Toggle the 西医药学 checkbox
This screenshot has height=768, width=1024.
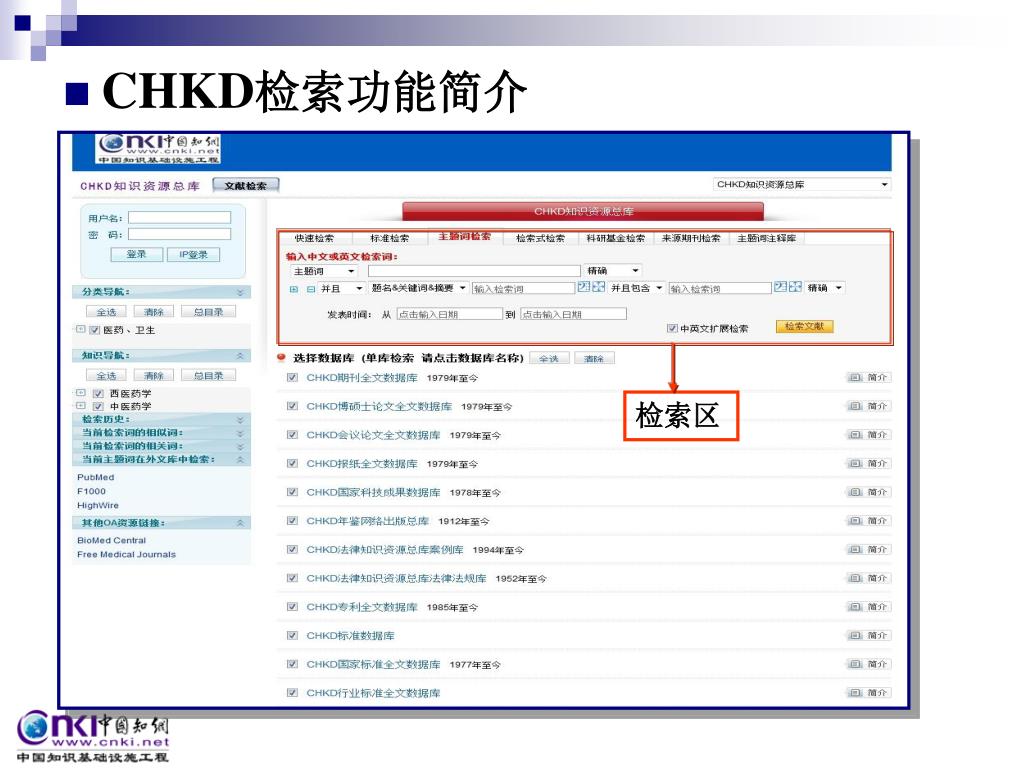pyautogui.click(x=99, y=394)
